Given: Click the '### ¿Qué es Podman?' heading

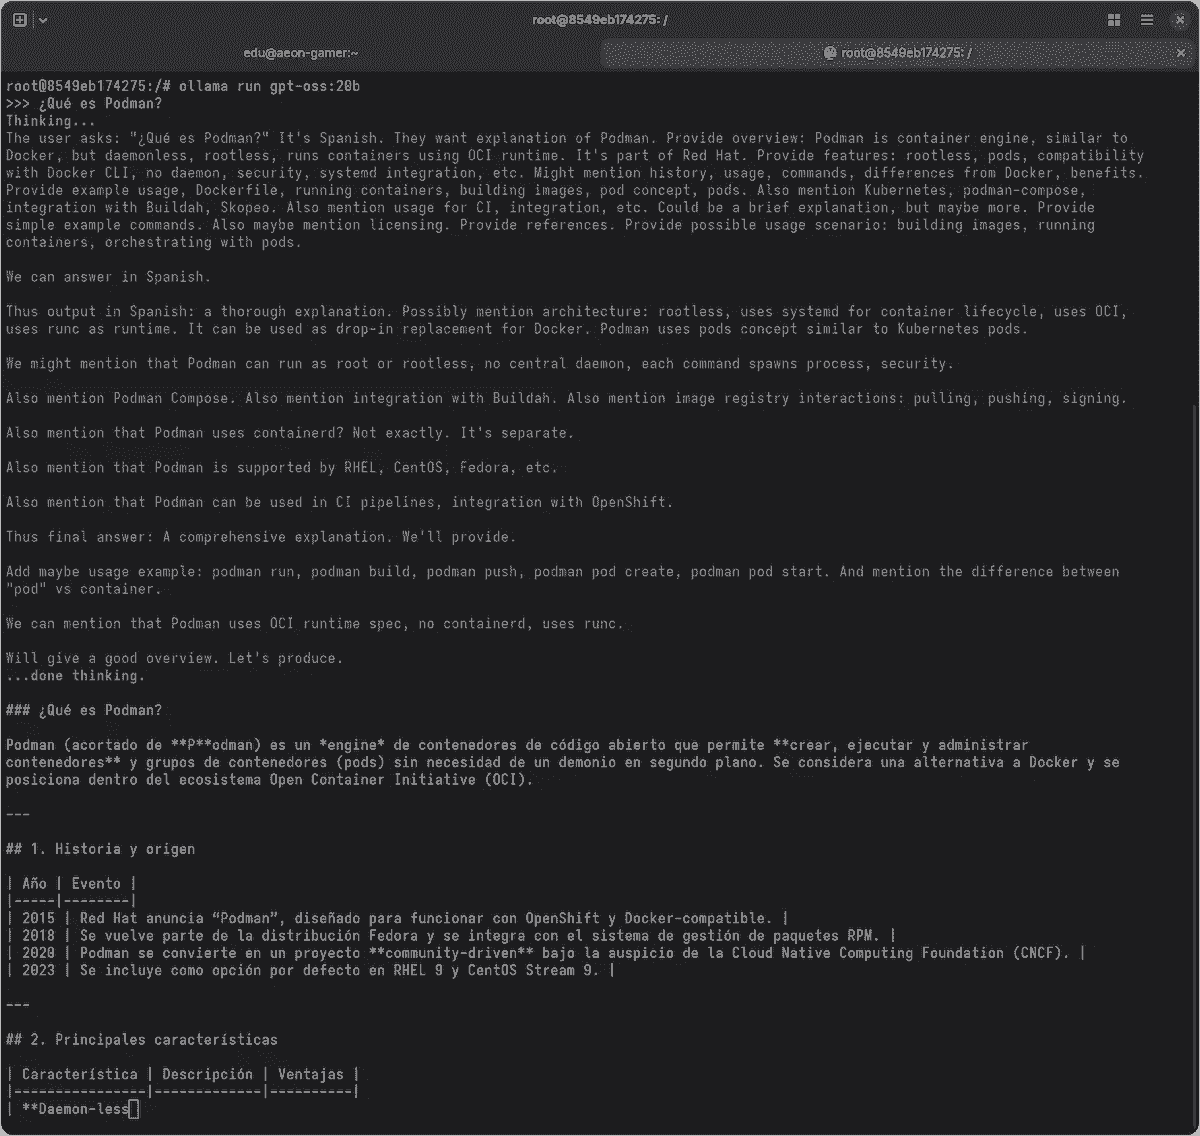Looking at the screenshot, I should [x=84, y=710].
